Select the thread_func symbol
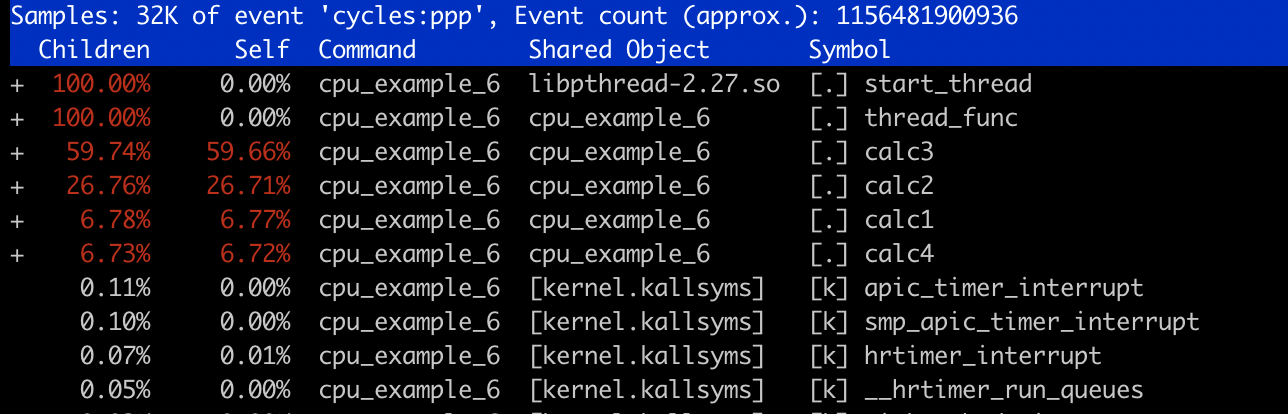 click(x=941, y=118)
